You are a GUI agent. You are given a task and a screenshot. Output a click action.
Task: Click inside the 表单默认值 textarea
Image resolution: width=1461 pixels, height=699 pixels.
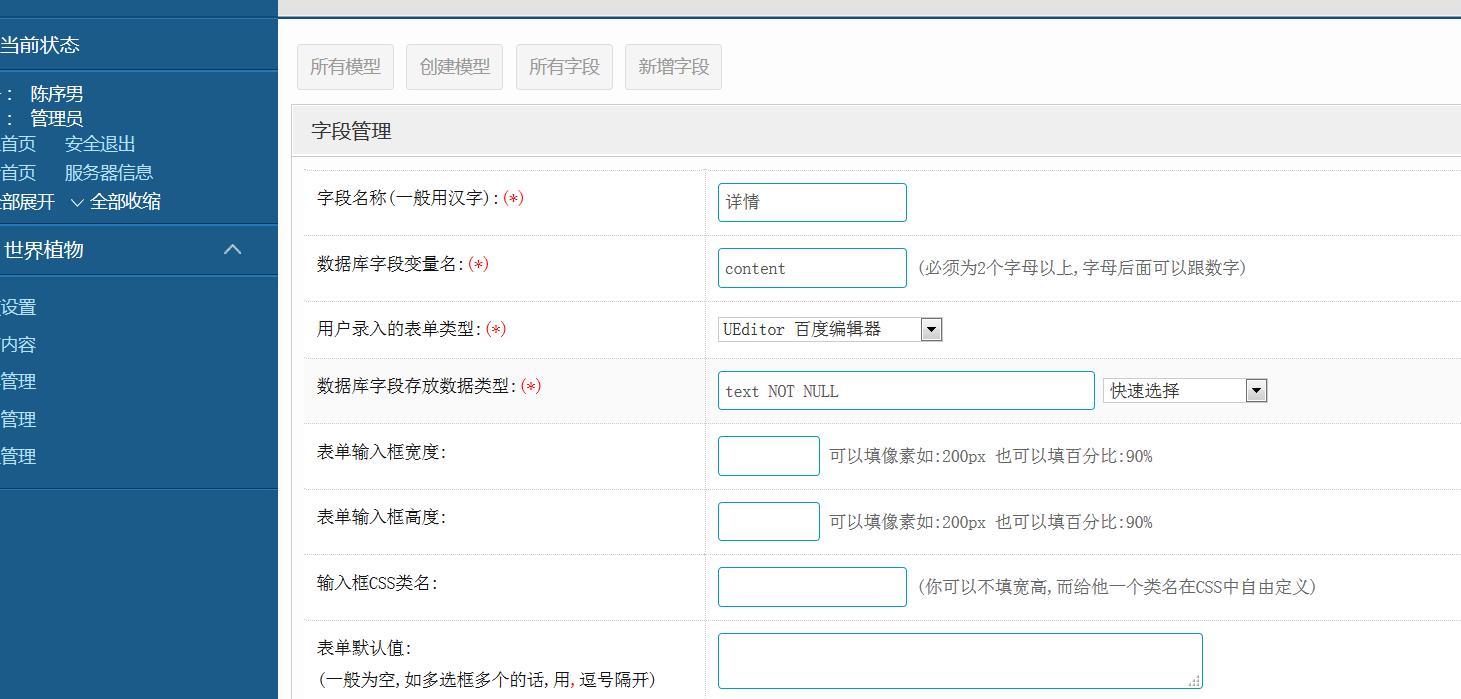pos(958,660)
